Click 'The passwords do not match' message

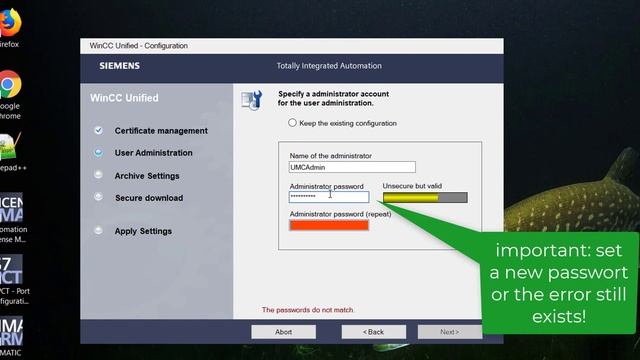308,310
